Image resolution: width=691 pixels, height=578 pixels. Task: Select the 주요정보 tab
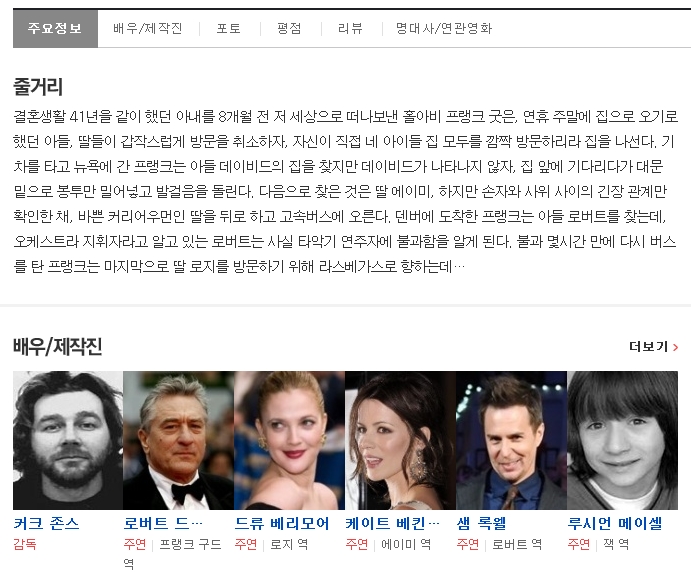tap(55, 28)
